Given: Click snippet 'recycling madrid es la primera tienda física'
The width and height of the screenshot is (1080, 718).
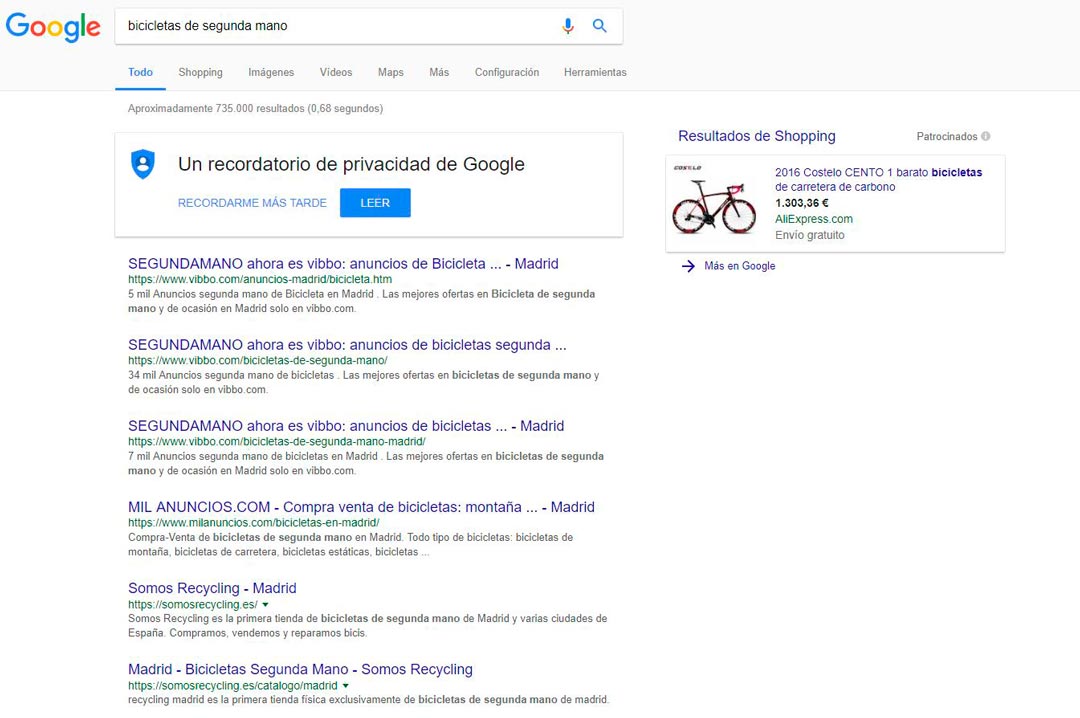Looking at the screenshot, I should coord(368,700).
